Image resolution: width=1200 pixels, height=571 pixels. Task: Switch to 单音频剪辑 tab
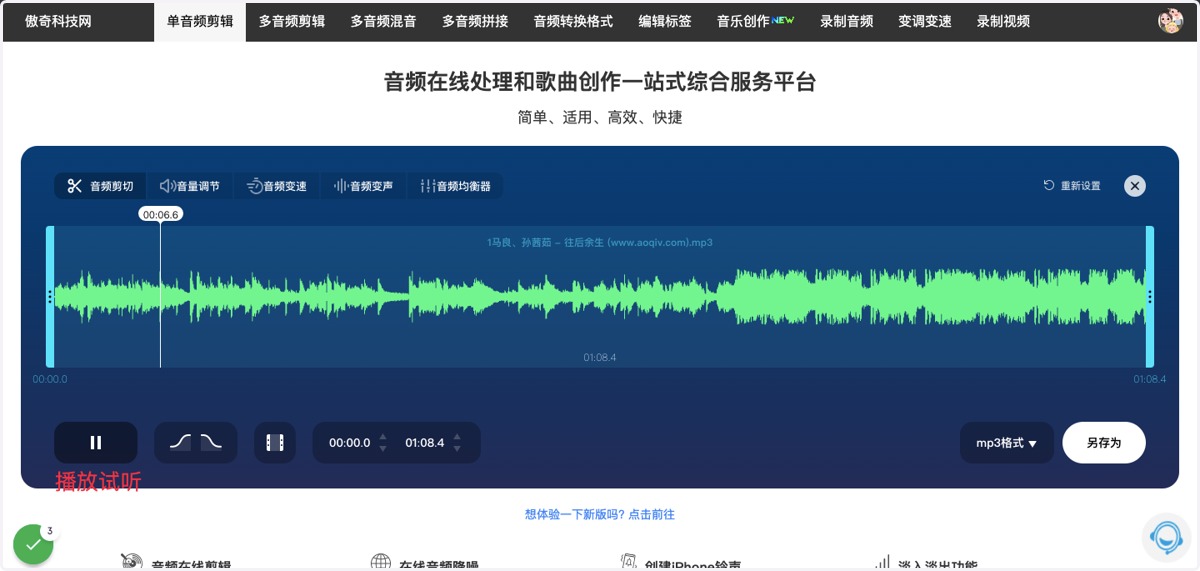tap(200, 21)
